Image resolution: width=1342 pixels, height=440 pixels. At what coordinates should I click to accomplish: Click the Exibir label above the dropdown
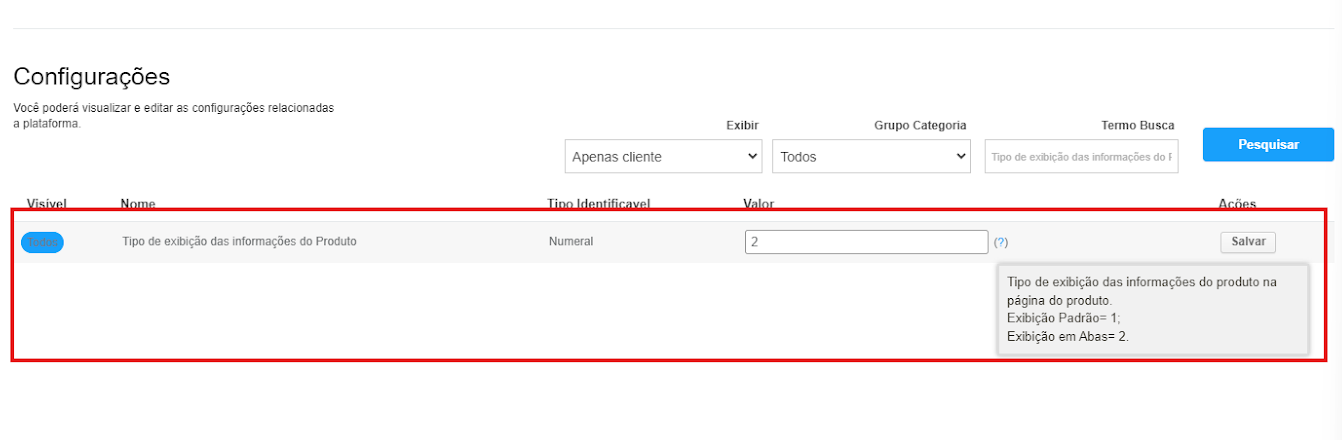point(742,125)
